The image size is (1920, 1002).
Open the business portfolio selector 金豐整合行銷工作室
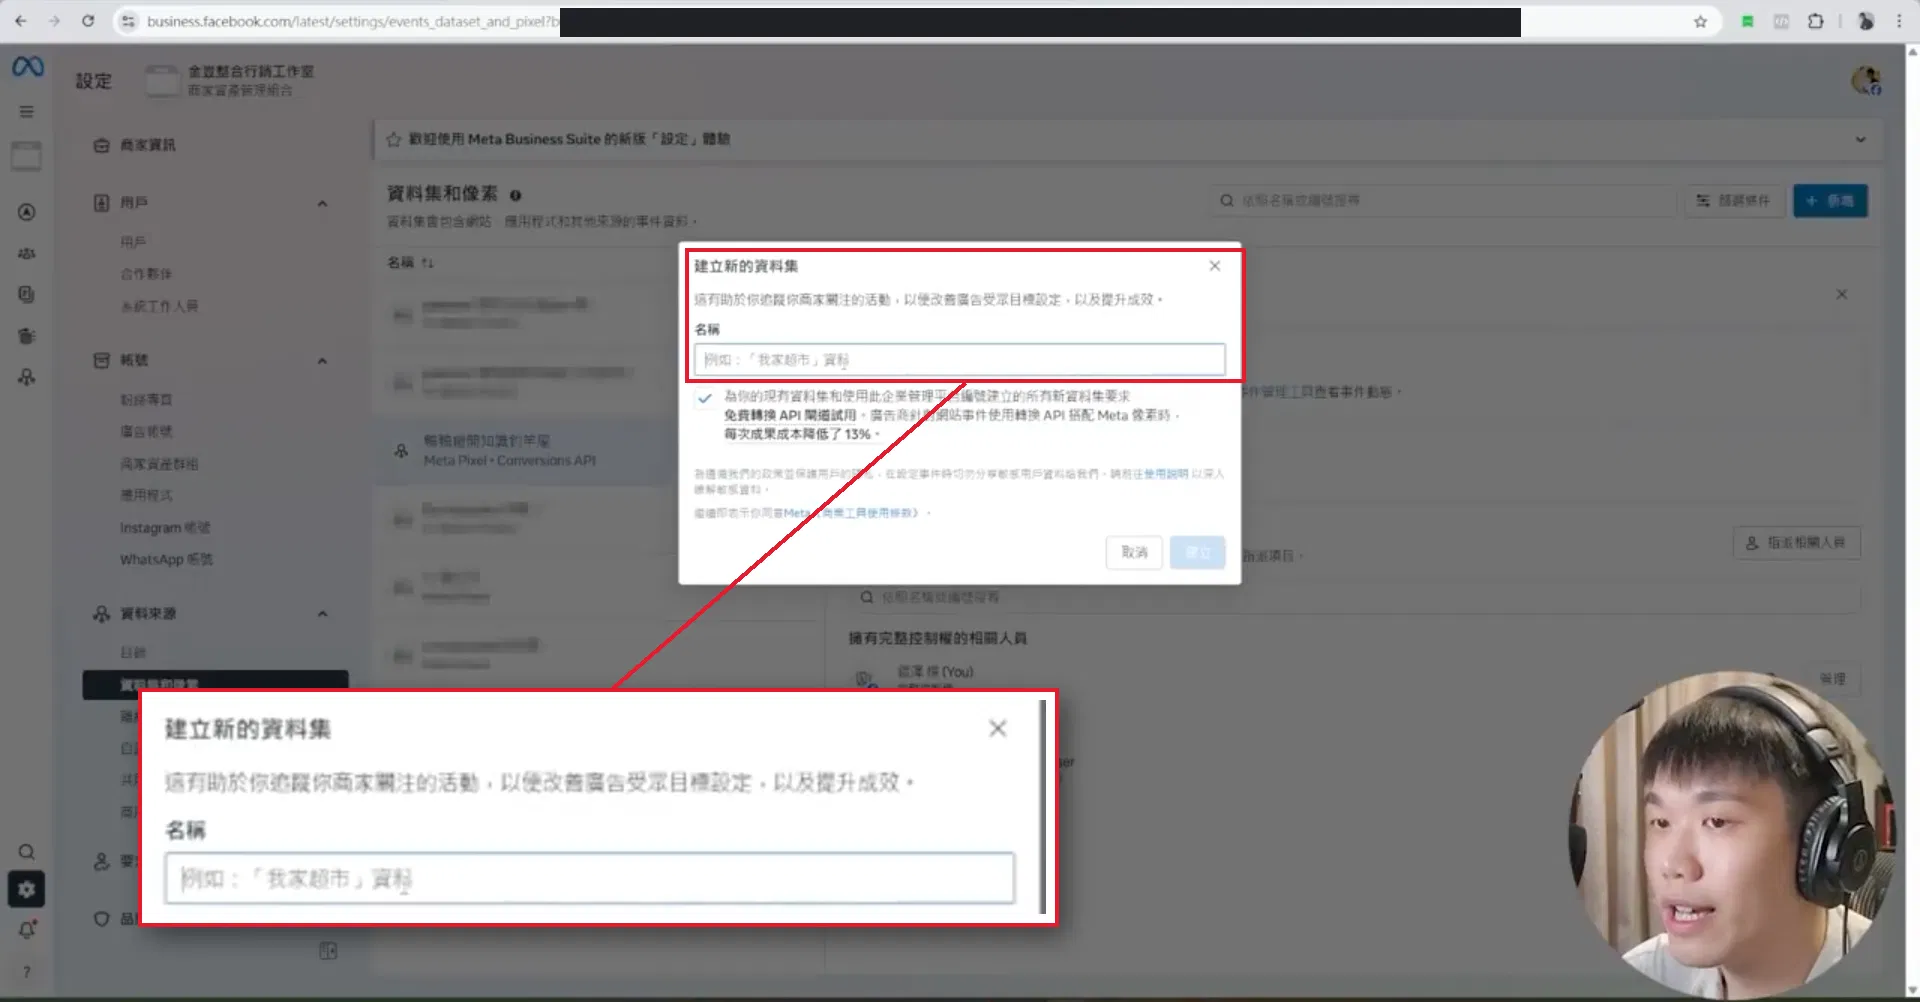[230, 80]
